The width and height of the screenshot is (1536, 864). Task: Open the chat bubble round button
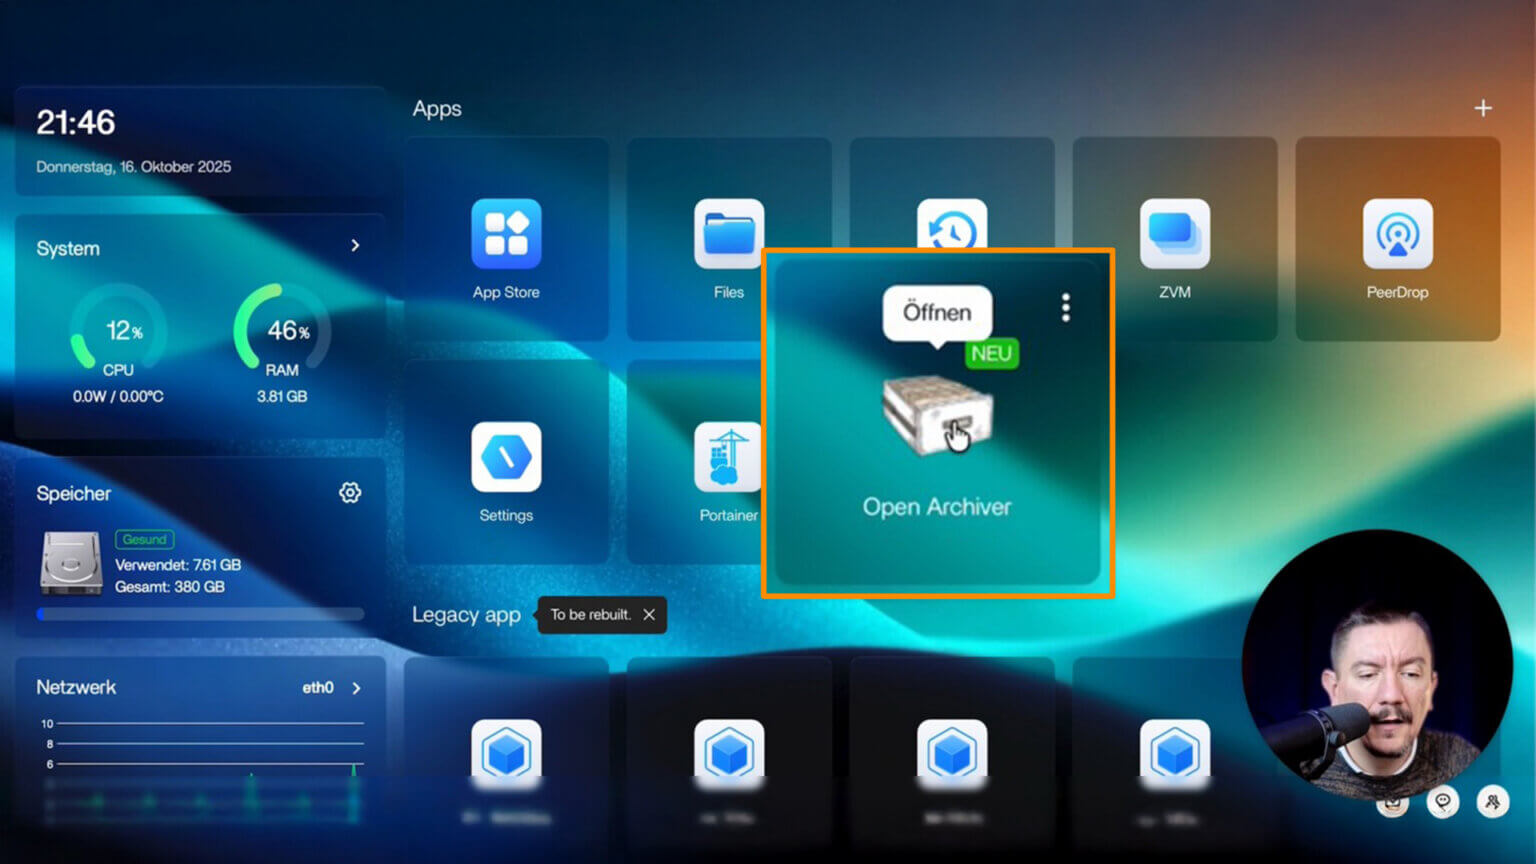(1443, 801)
